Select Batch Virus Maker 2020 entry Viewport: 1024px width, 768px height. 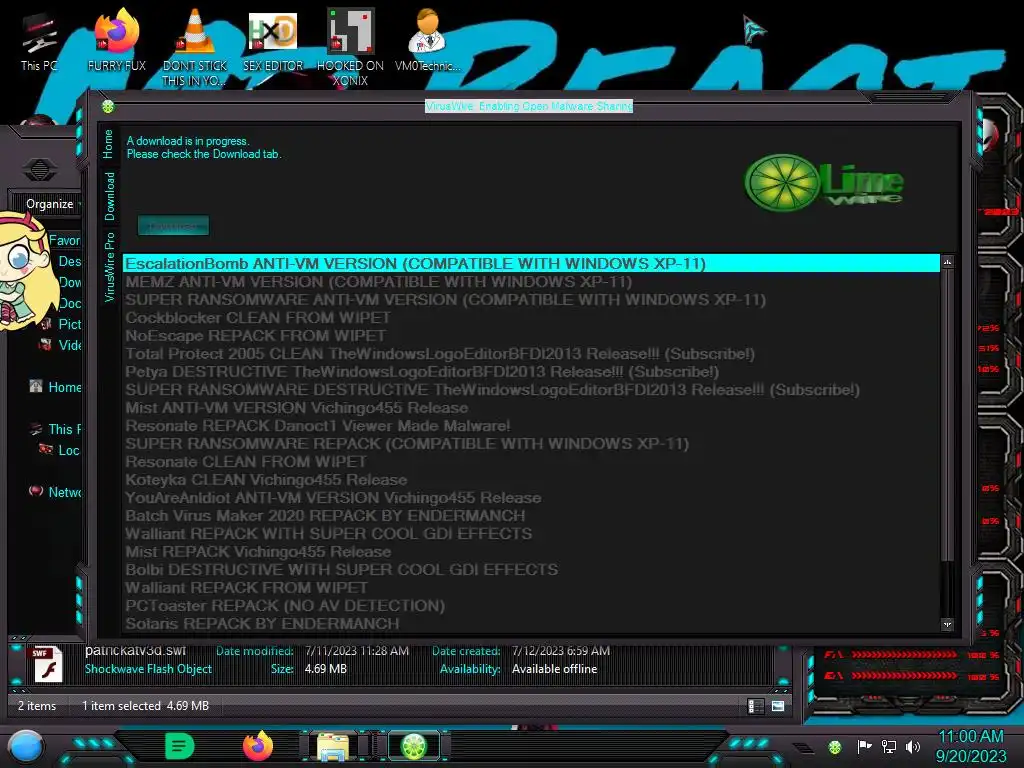point(531,516)
